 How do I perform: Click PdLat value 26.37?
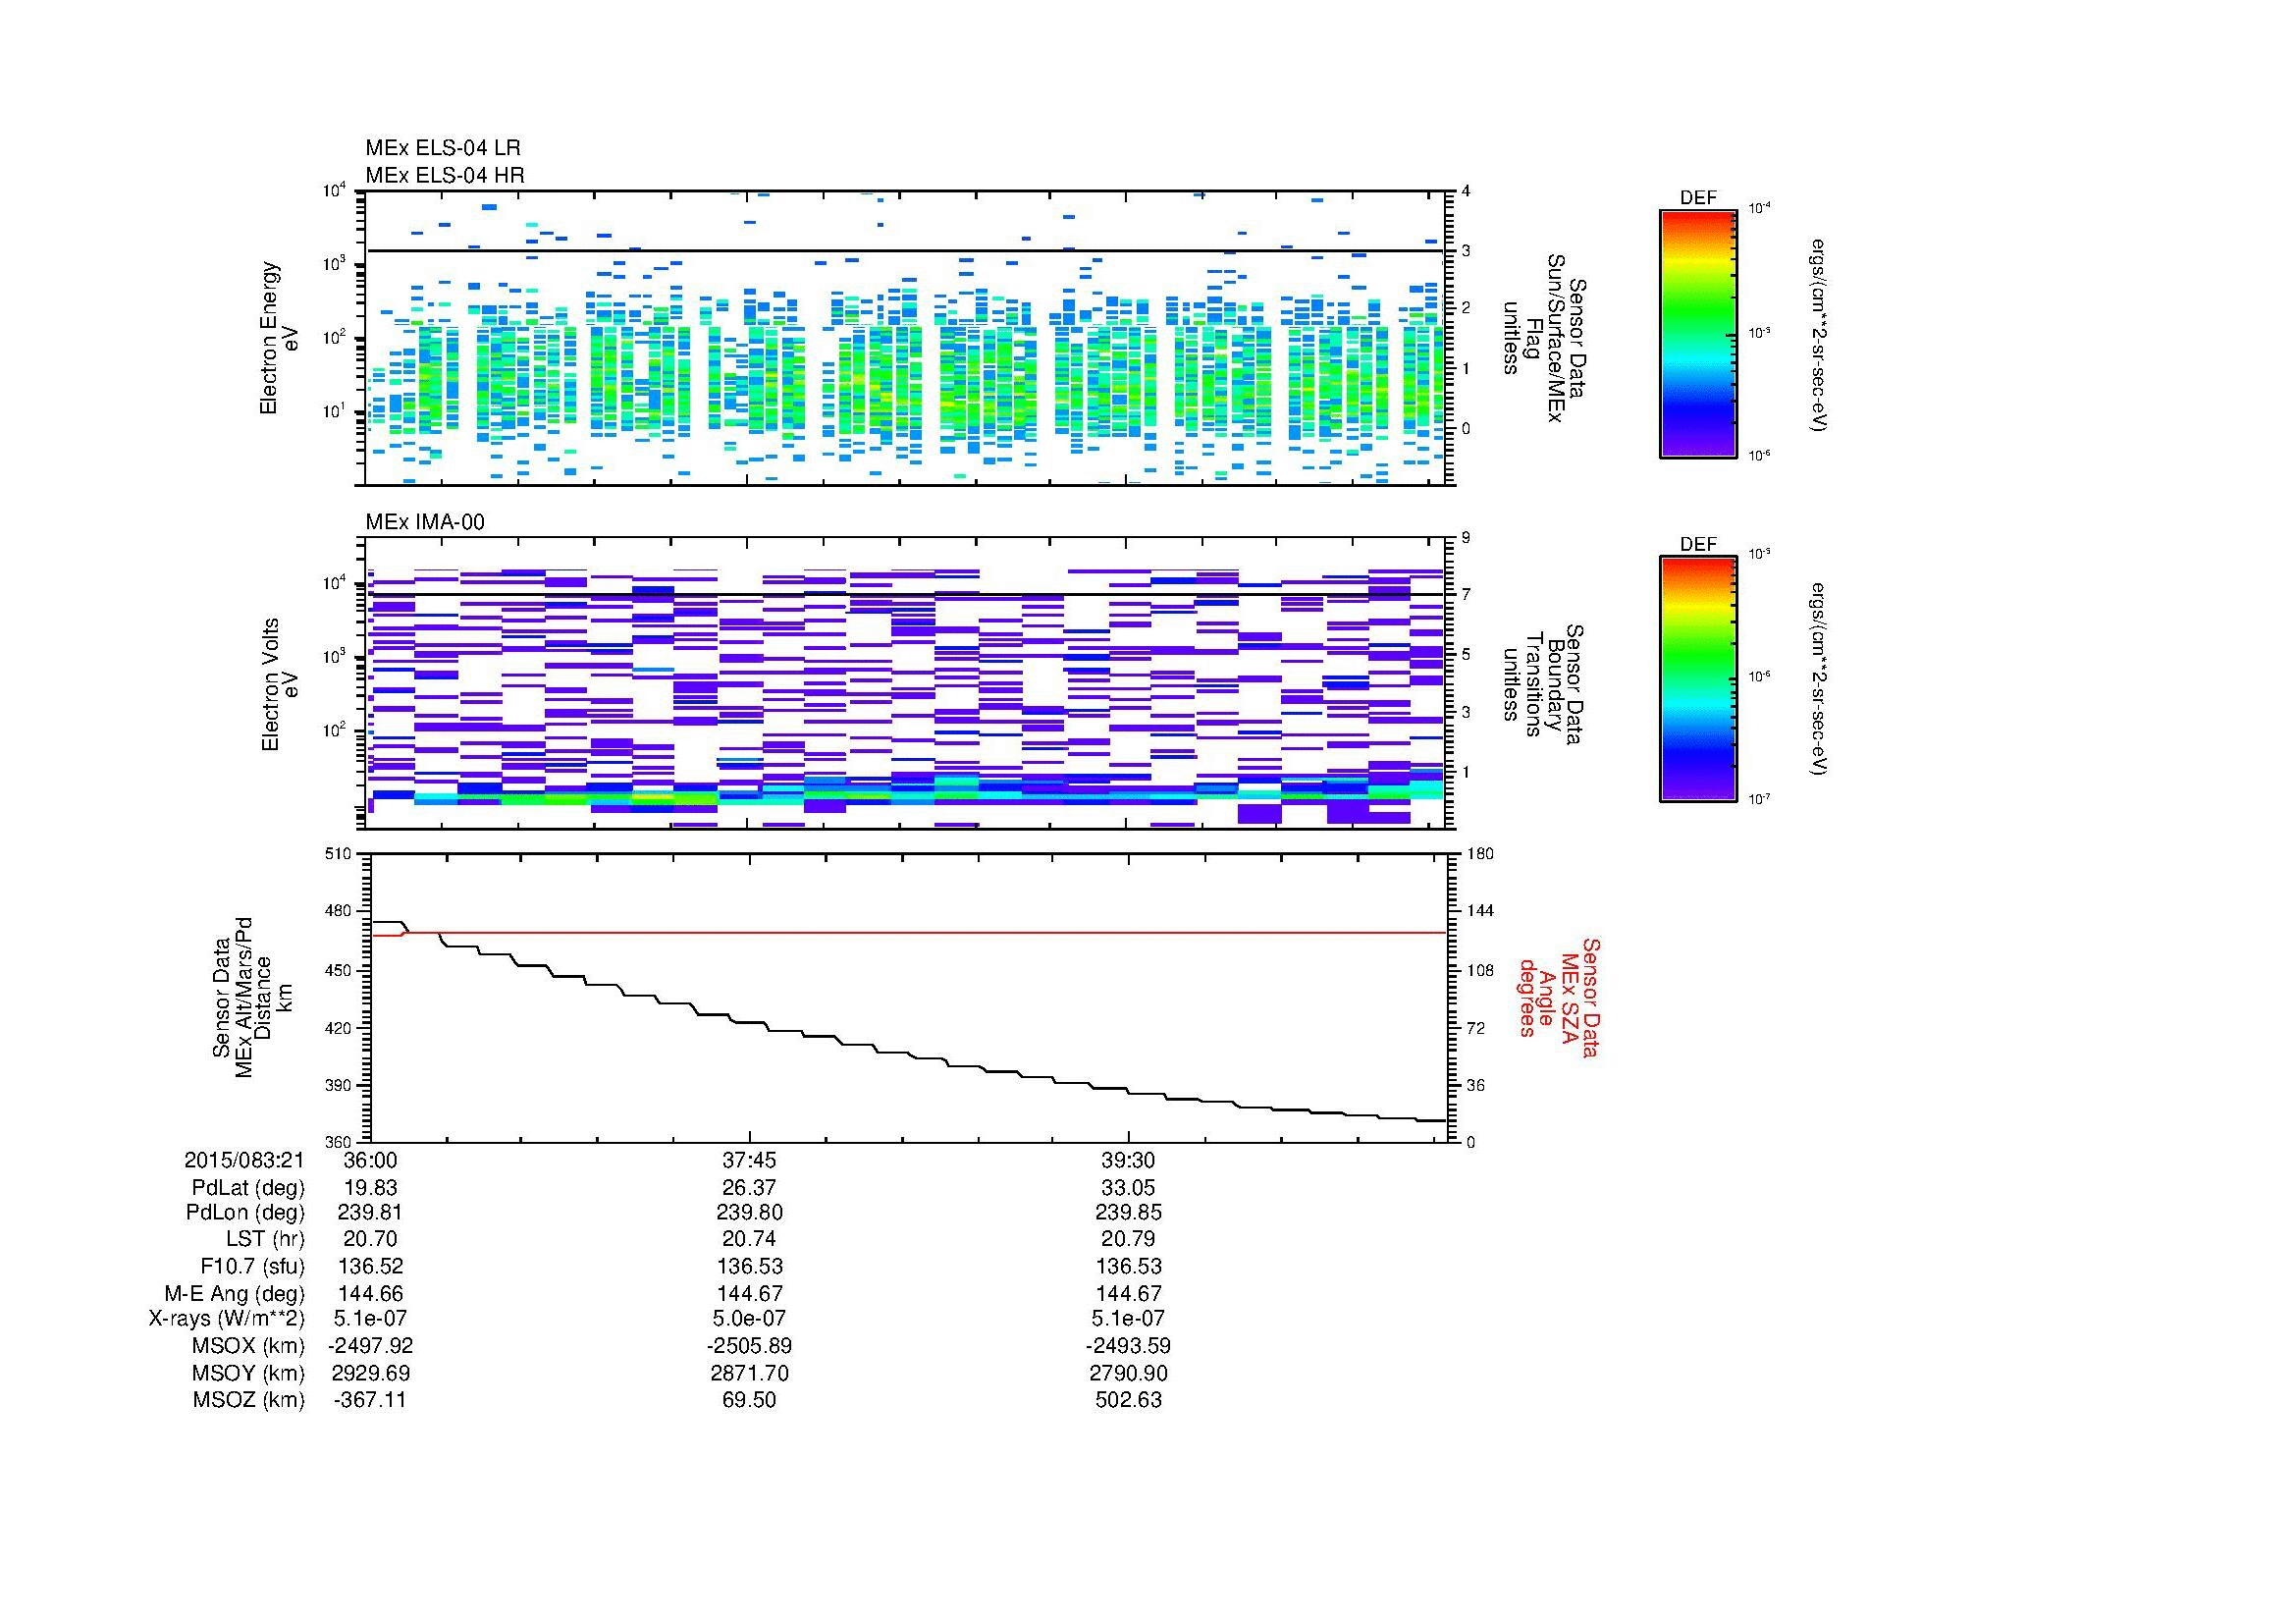pos(749,1188)
